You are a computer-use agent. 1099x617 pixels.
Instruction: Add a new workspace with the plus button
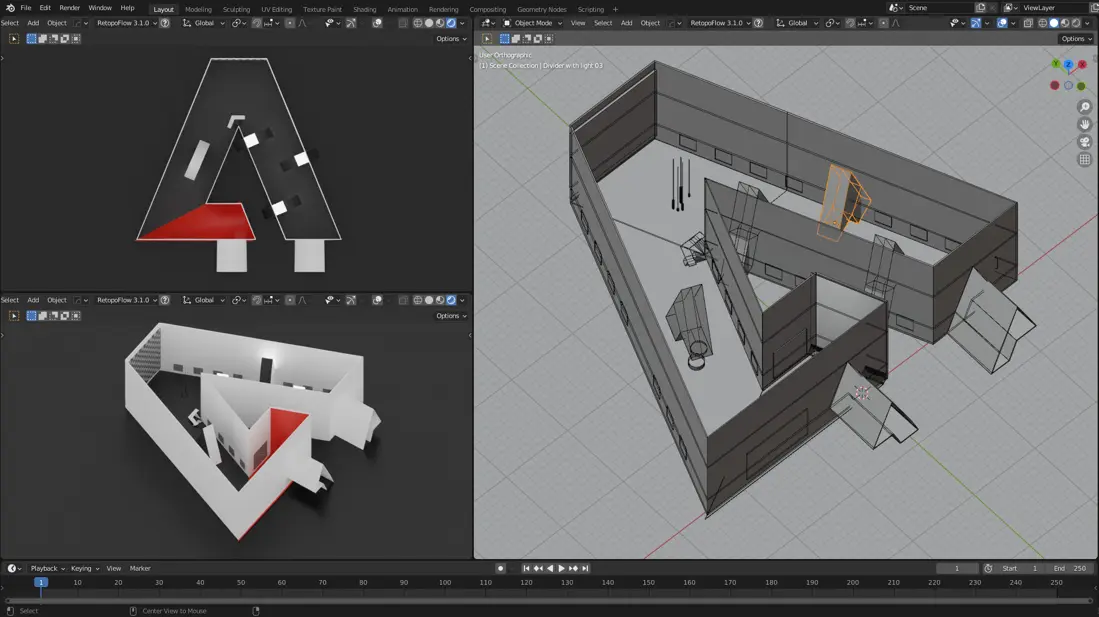(614, 9)
